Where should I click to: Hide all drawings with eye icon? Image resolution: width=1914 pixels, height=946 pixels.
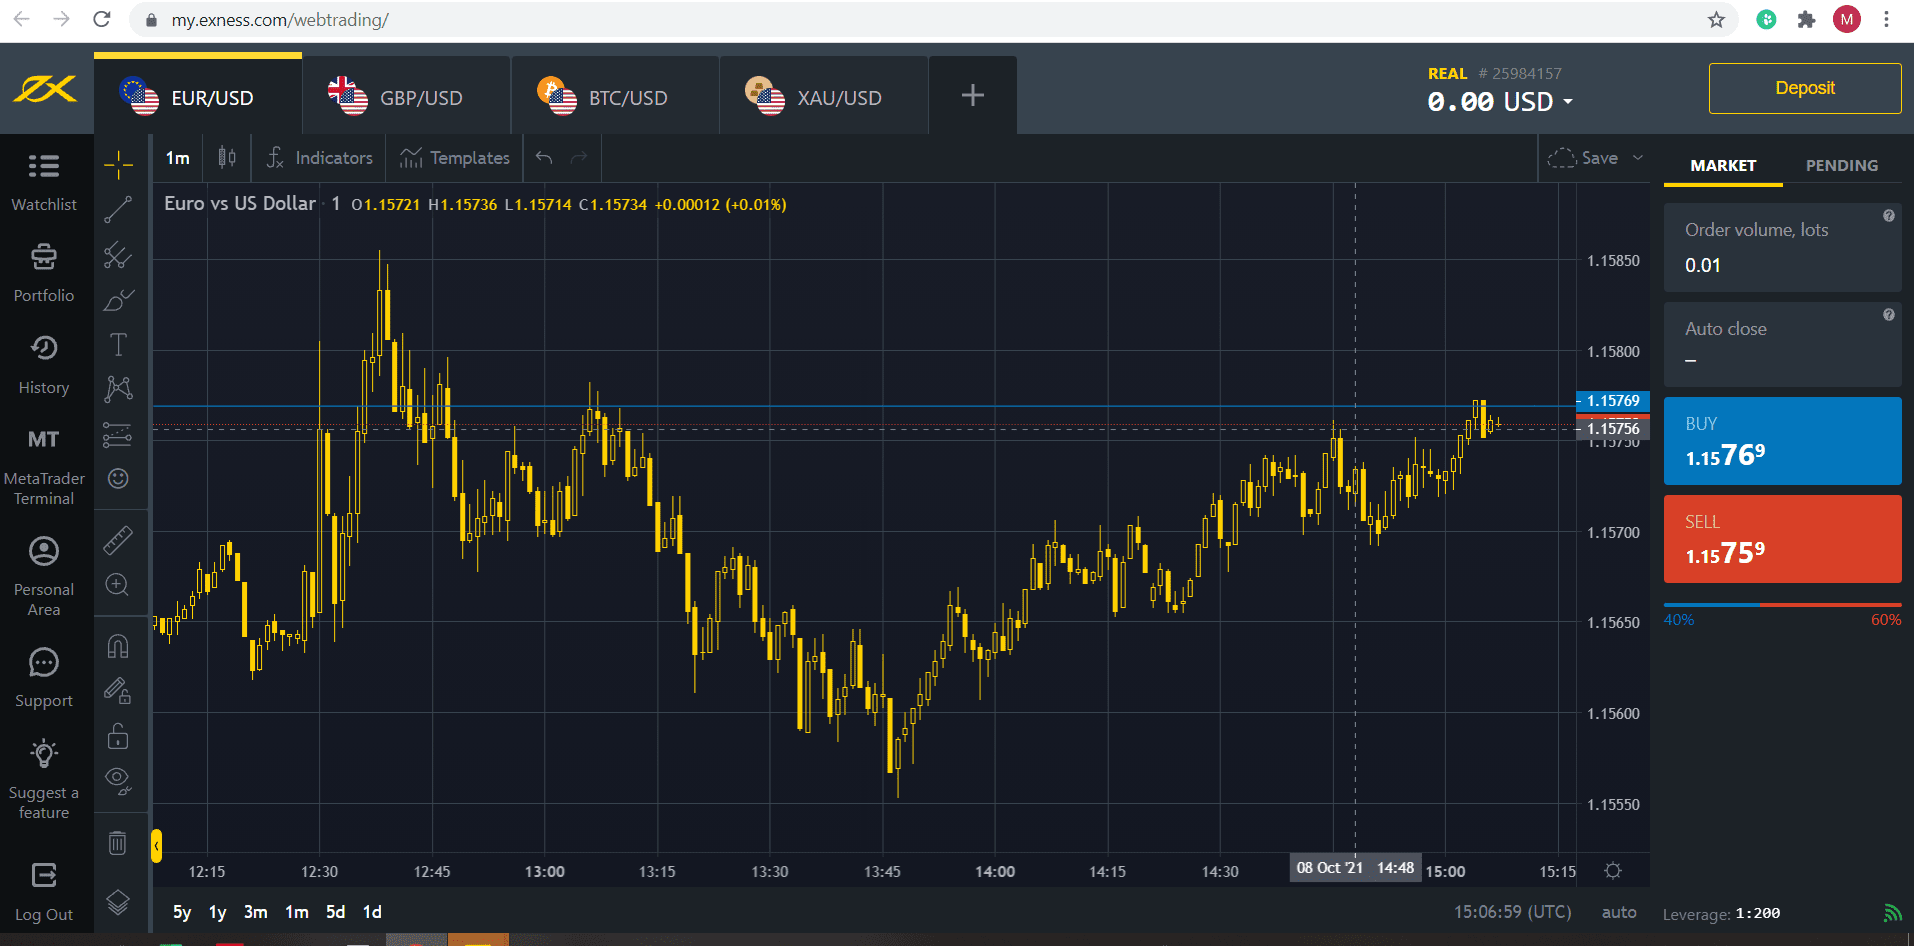[118, 780]
